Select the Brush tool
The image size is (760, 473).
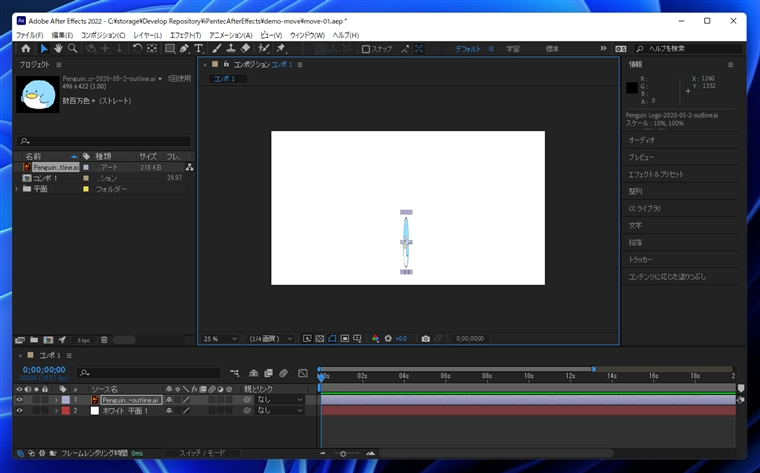point(217,48)
